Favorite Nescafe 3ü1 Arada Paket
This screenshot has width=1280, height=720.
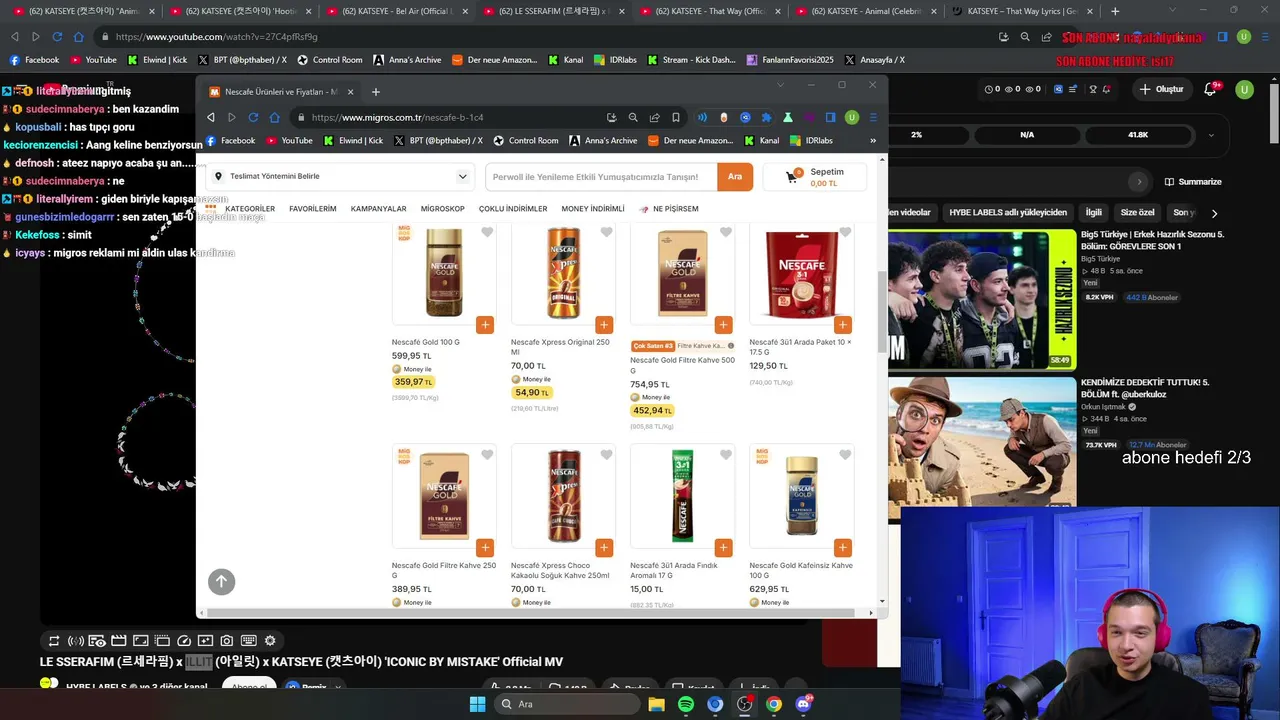click(845, 233)
